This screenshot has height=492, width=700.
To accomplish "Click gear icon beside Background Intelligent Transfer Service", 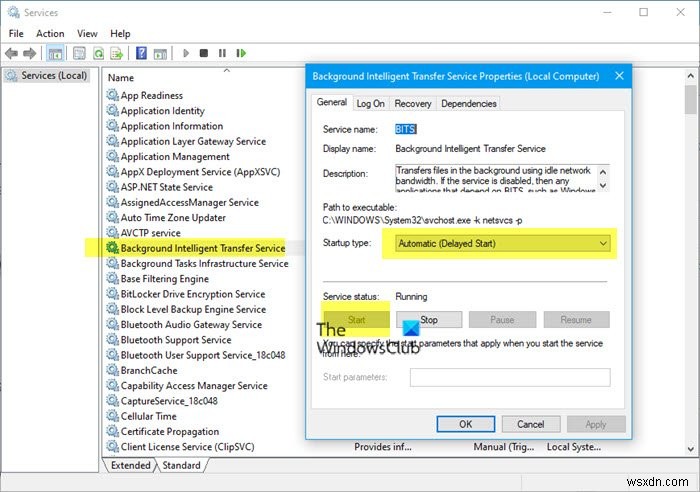I will coord(112,247).
